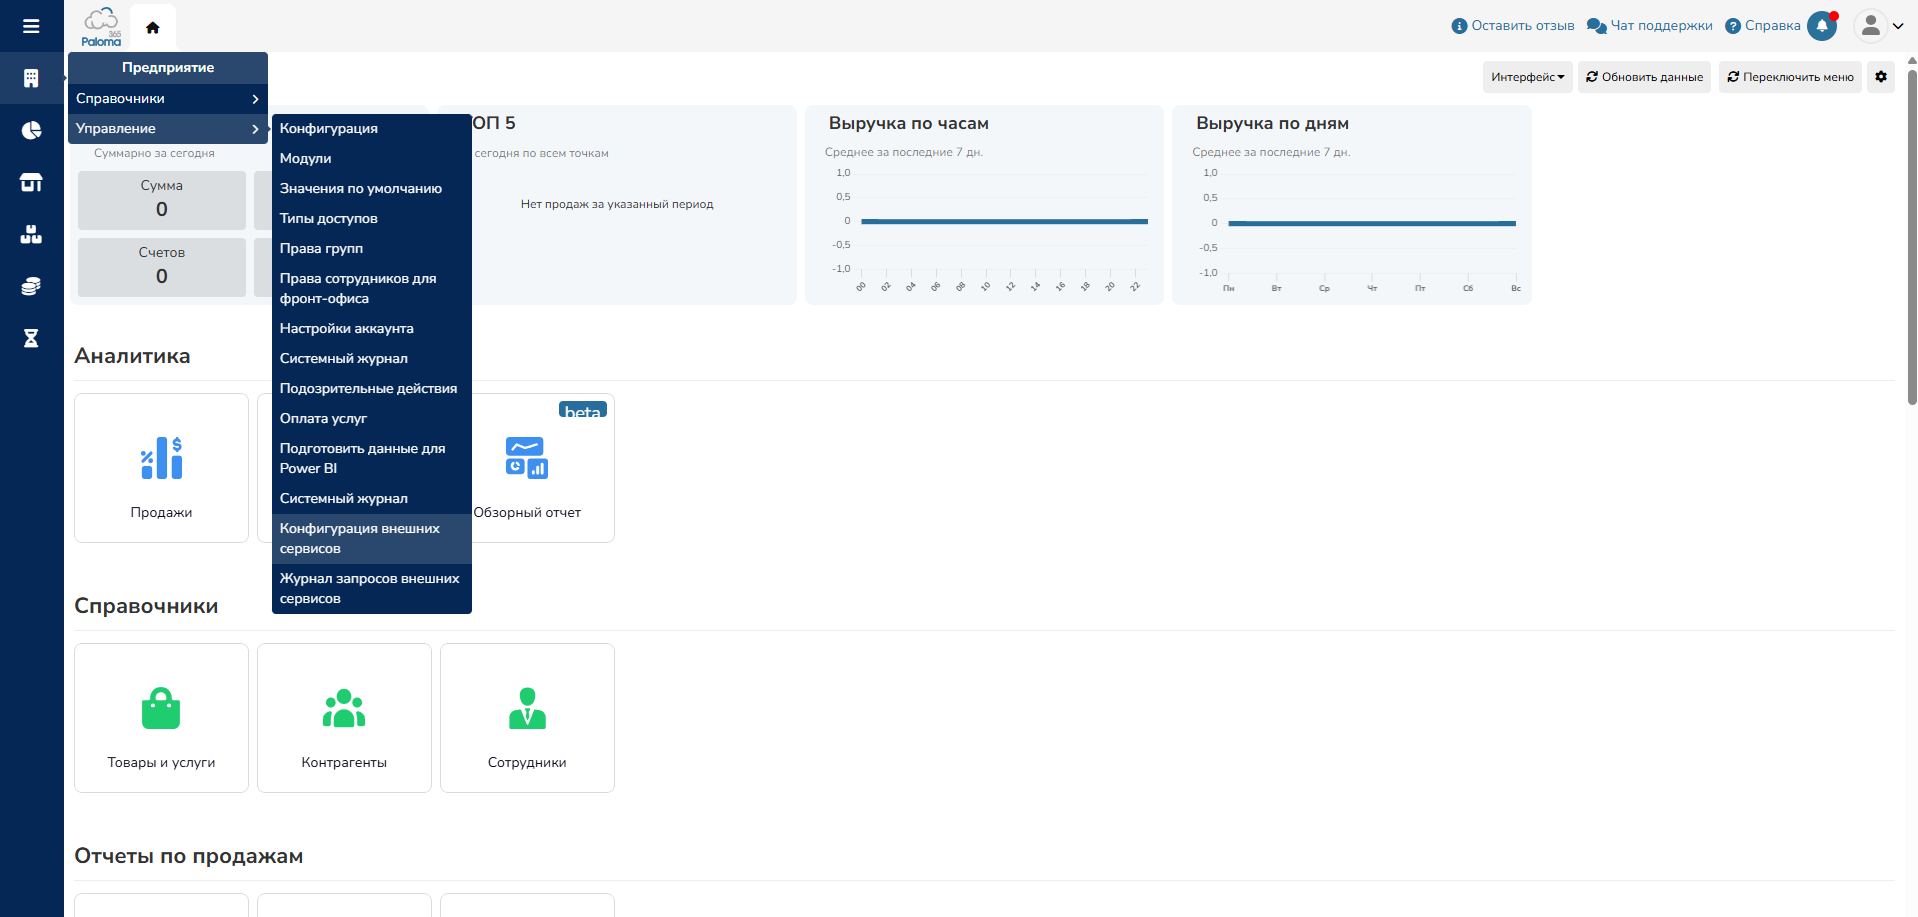Go to the home tab icon
The width and height of the screenshot is (1918, 917).
coord(153,28)
